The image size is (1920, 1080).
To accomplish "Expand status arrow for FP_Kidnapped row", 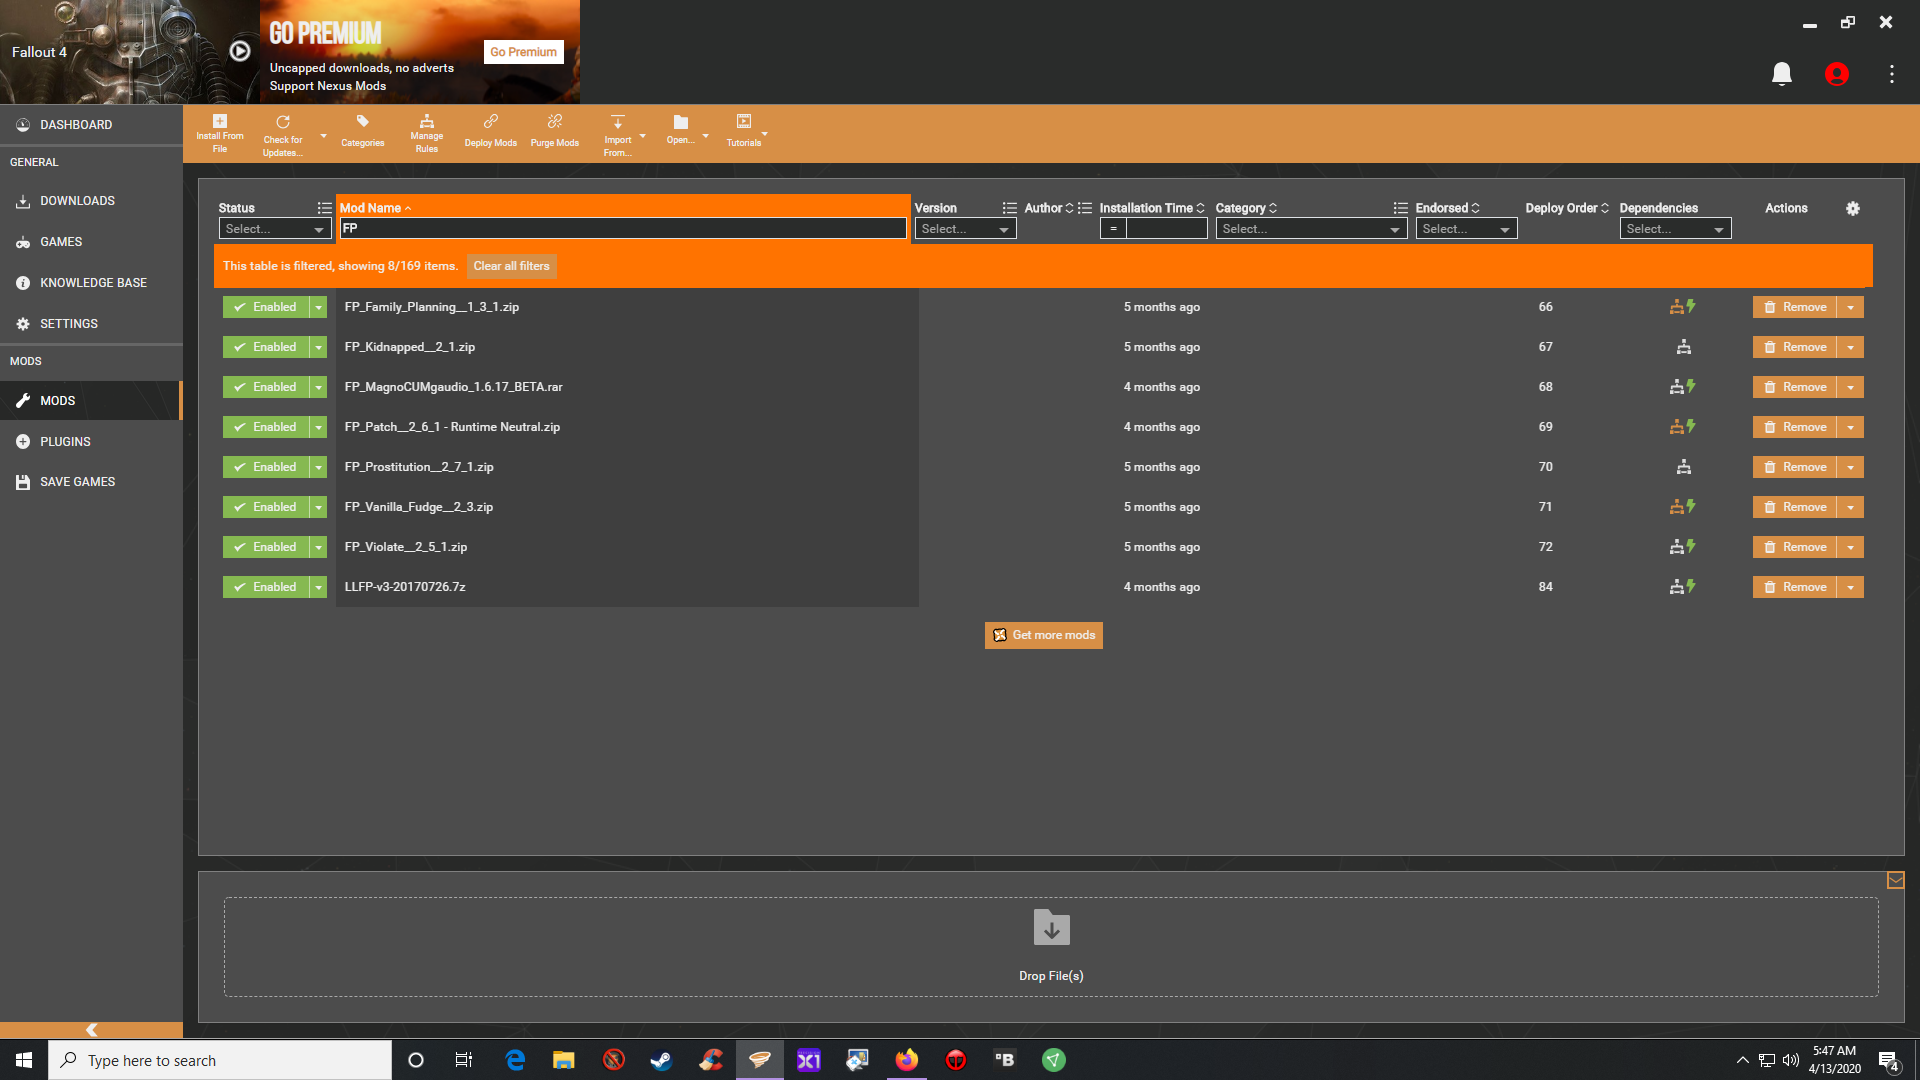I will 318,347.
